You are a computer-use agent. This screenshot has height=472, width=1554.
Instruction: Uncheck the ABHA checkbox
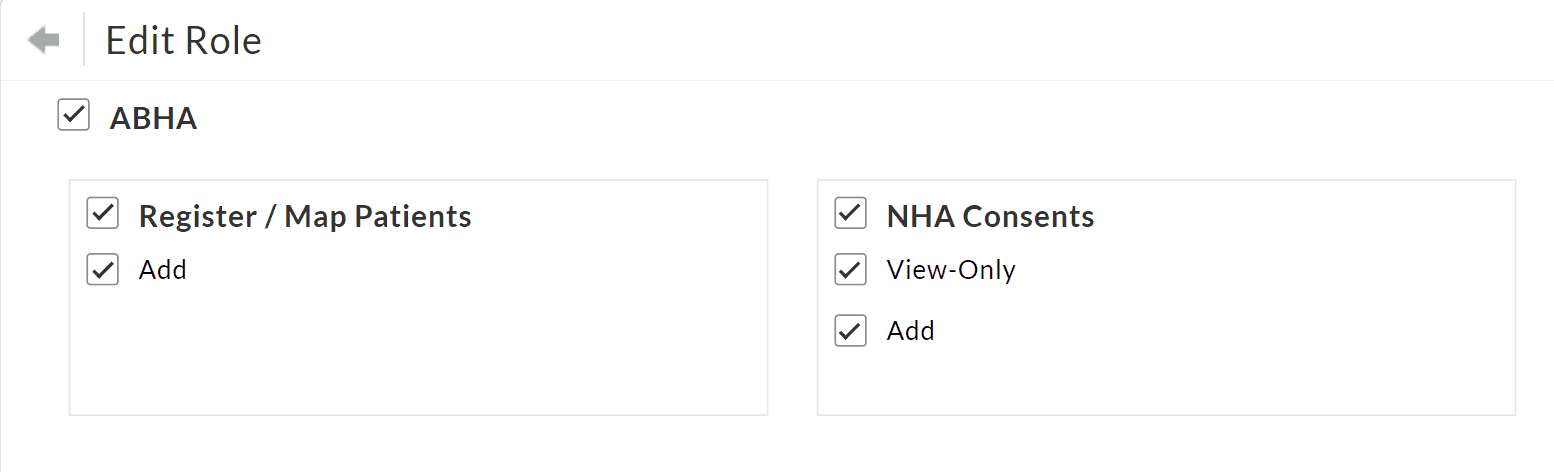pos(74,115)
